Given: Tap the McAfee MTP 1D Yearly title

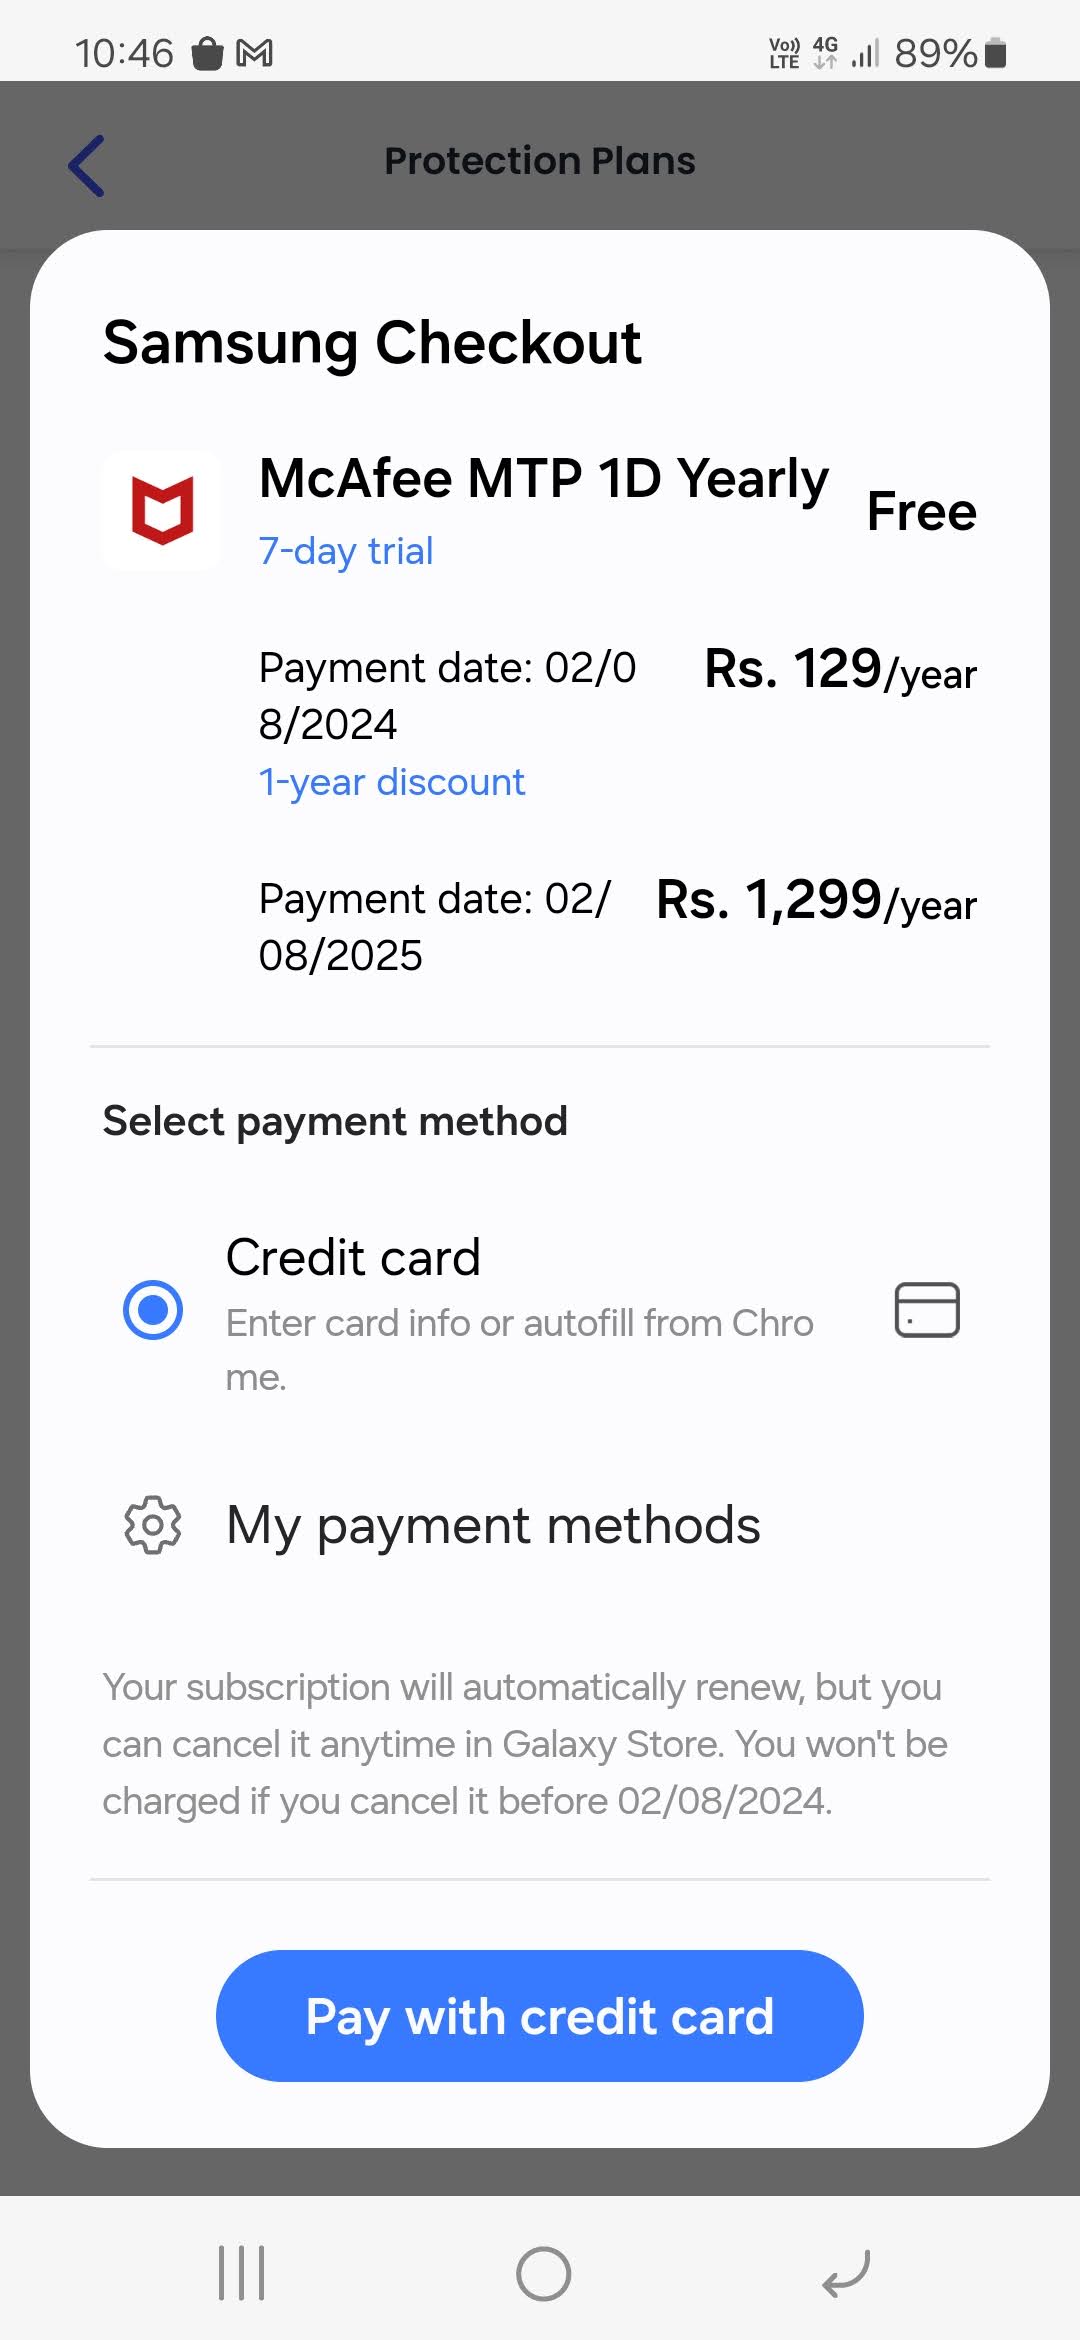Looking at the screenshot, I should pyautogui.click(x=543, y=478).
